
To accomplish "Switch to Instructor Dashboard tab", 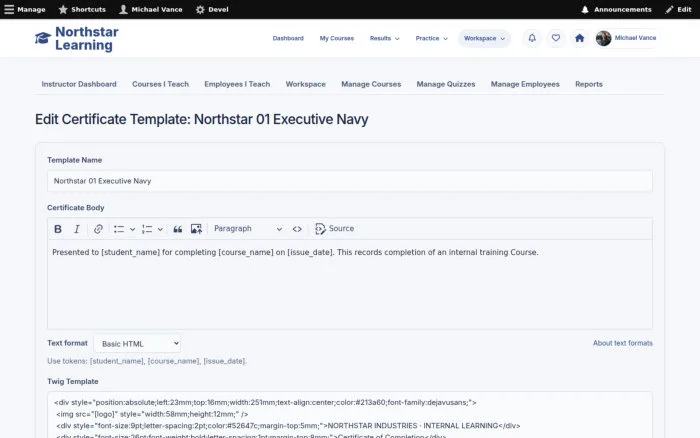I will 79,84.
